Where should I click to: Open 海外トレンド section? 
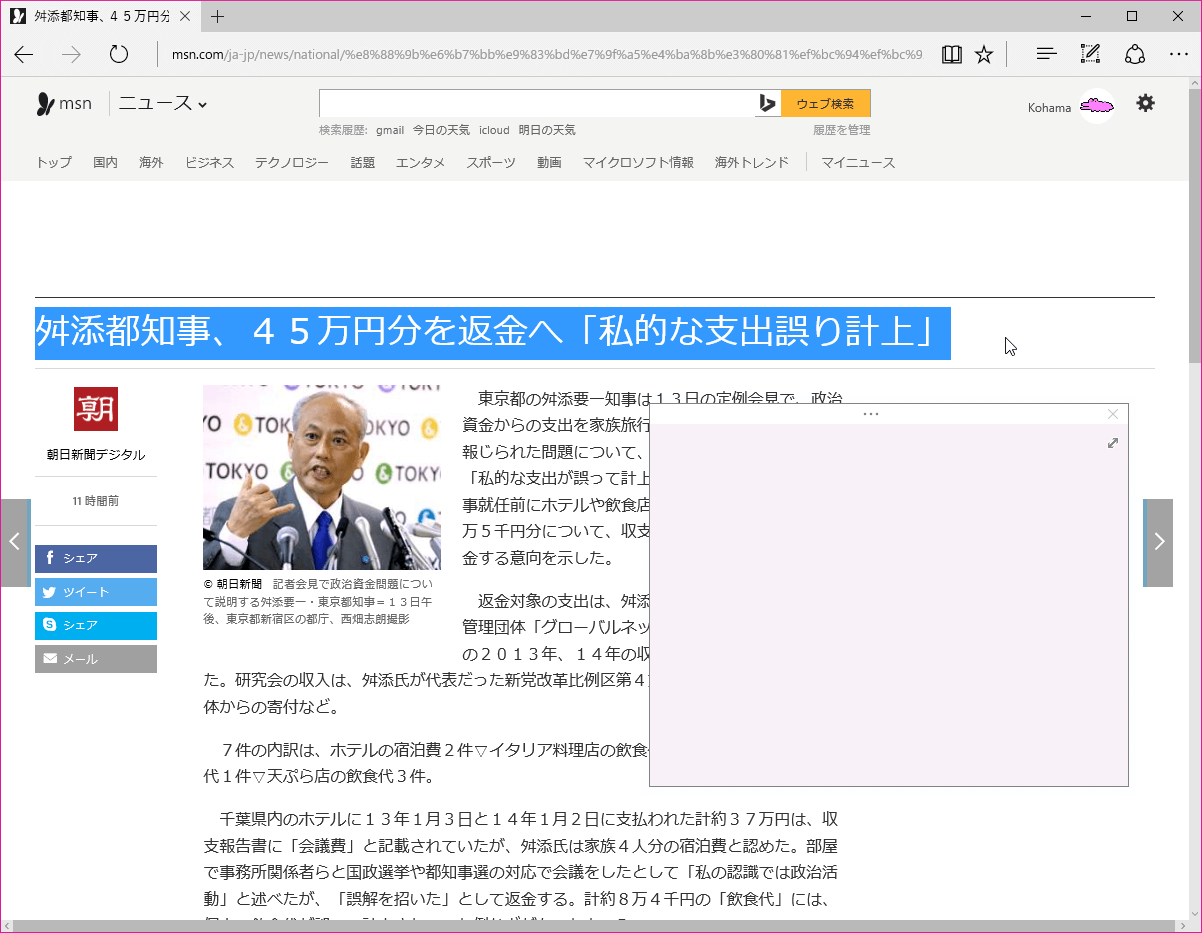pos(752,162)
